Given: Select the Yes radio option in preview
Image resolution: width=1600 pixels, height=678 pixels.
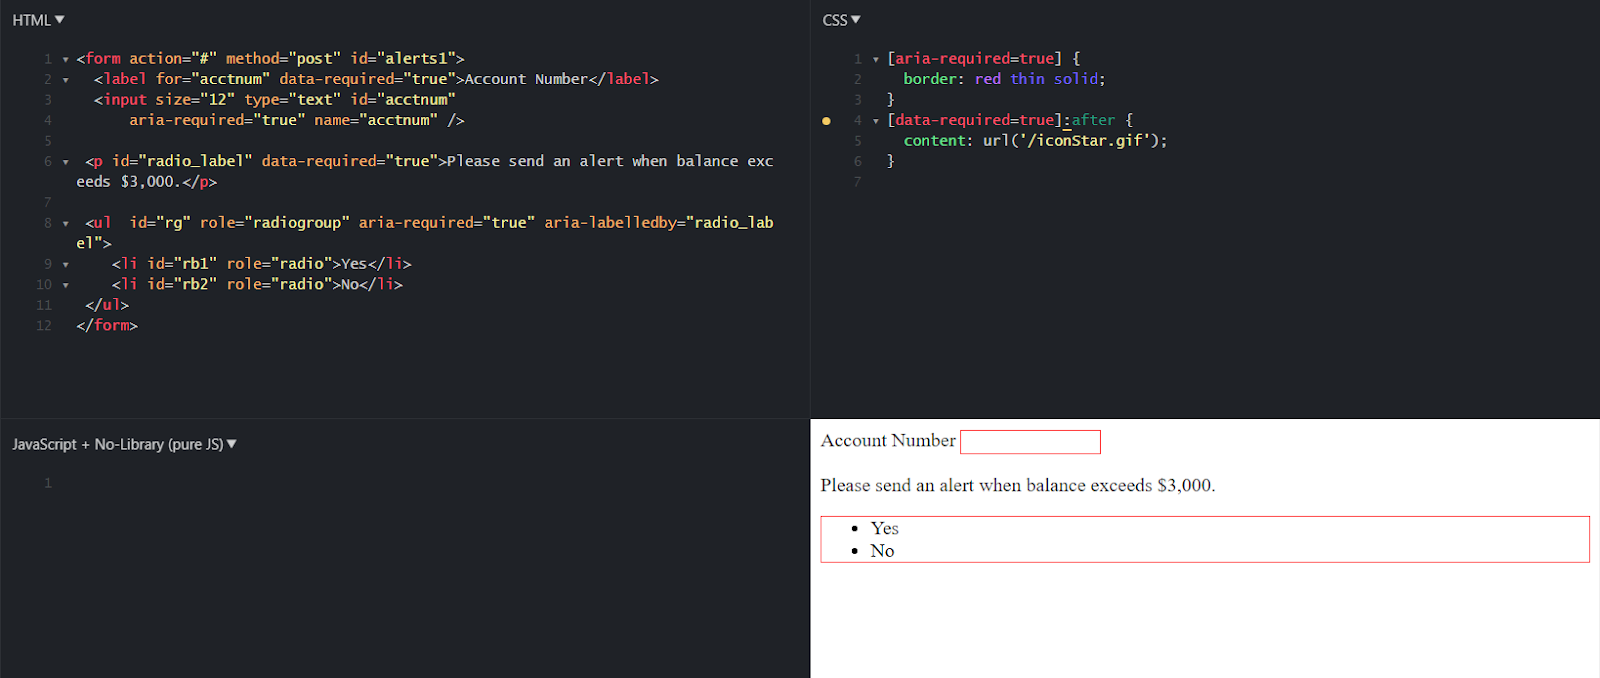Looking at the screenshot, I should 884,528.
